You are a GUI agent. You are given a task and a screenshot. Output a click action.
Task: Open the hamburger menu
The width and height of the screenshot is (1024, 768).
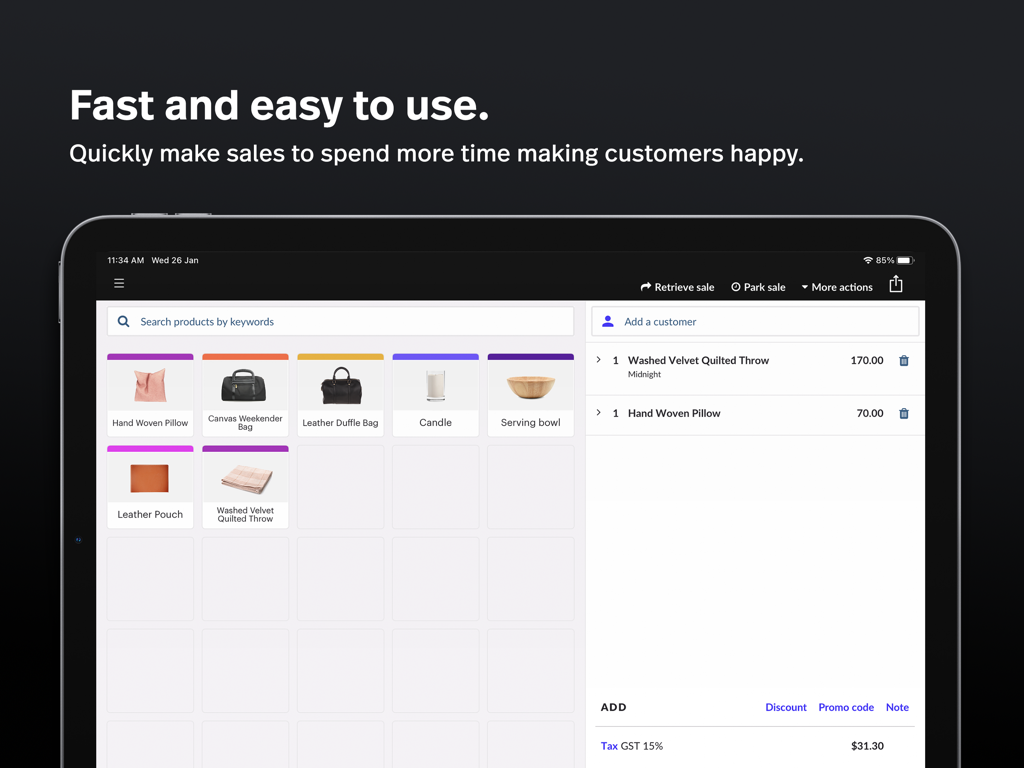119,284
